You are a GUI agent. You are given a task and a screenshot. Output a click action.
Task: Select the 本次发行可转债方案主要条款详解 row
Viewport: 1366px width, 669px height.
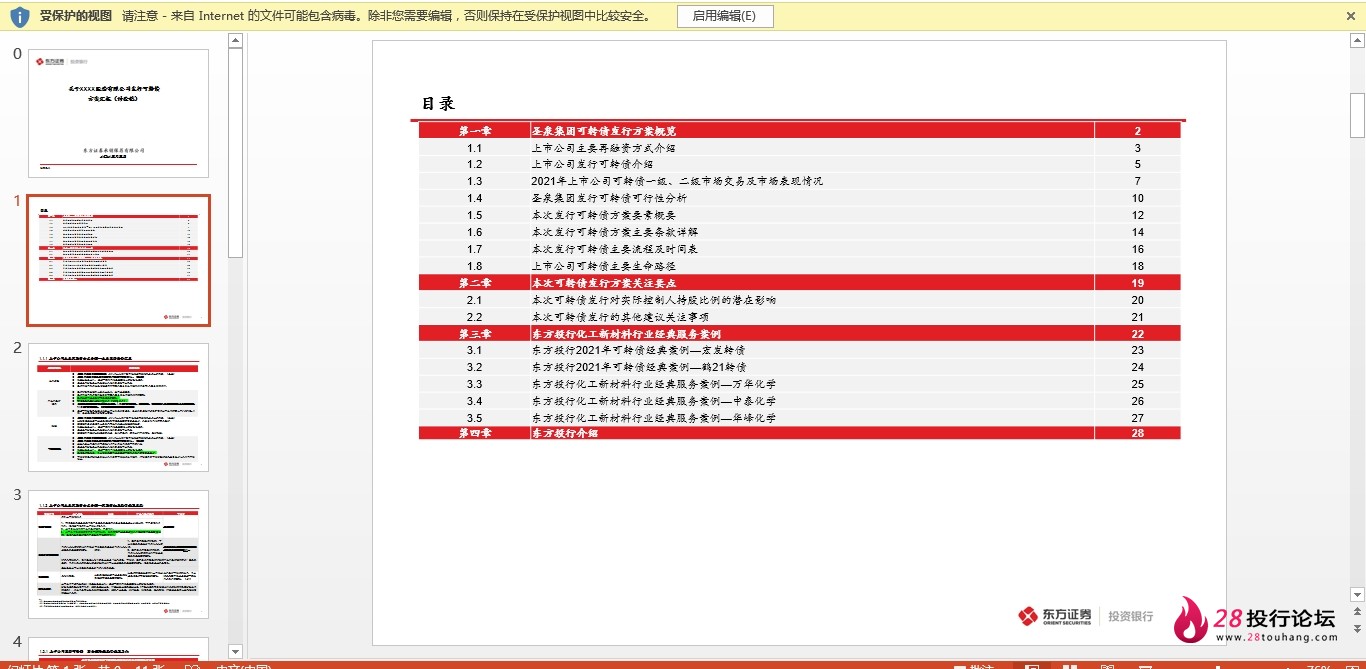point(800,232)
